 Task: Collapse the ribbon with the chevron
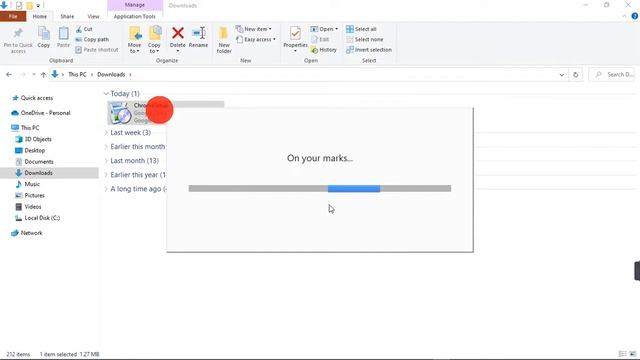tap(624, 16)
